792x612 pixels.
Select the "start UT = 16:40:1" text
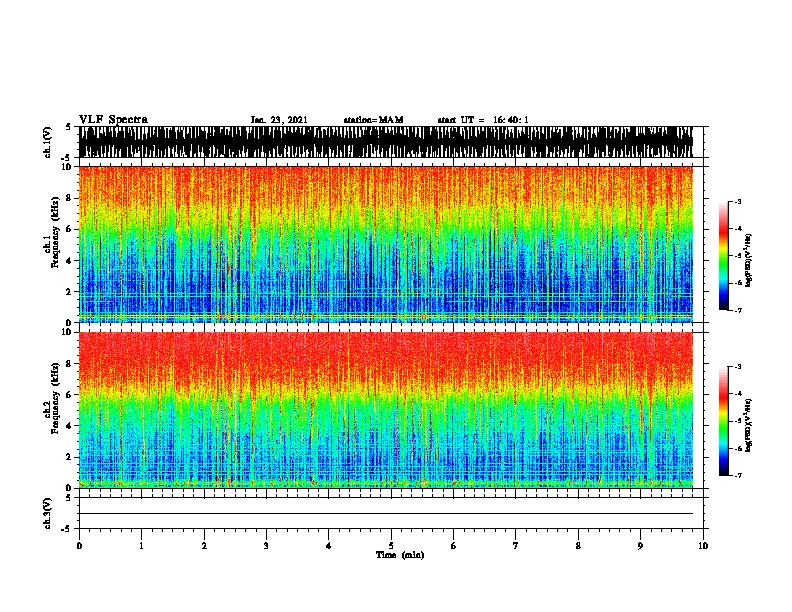tap(483, 120)
